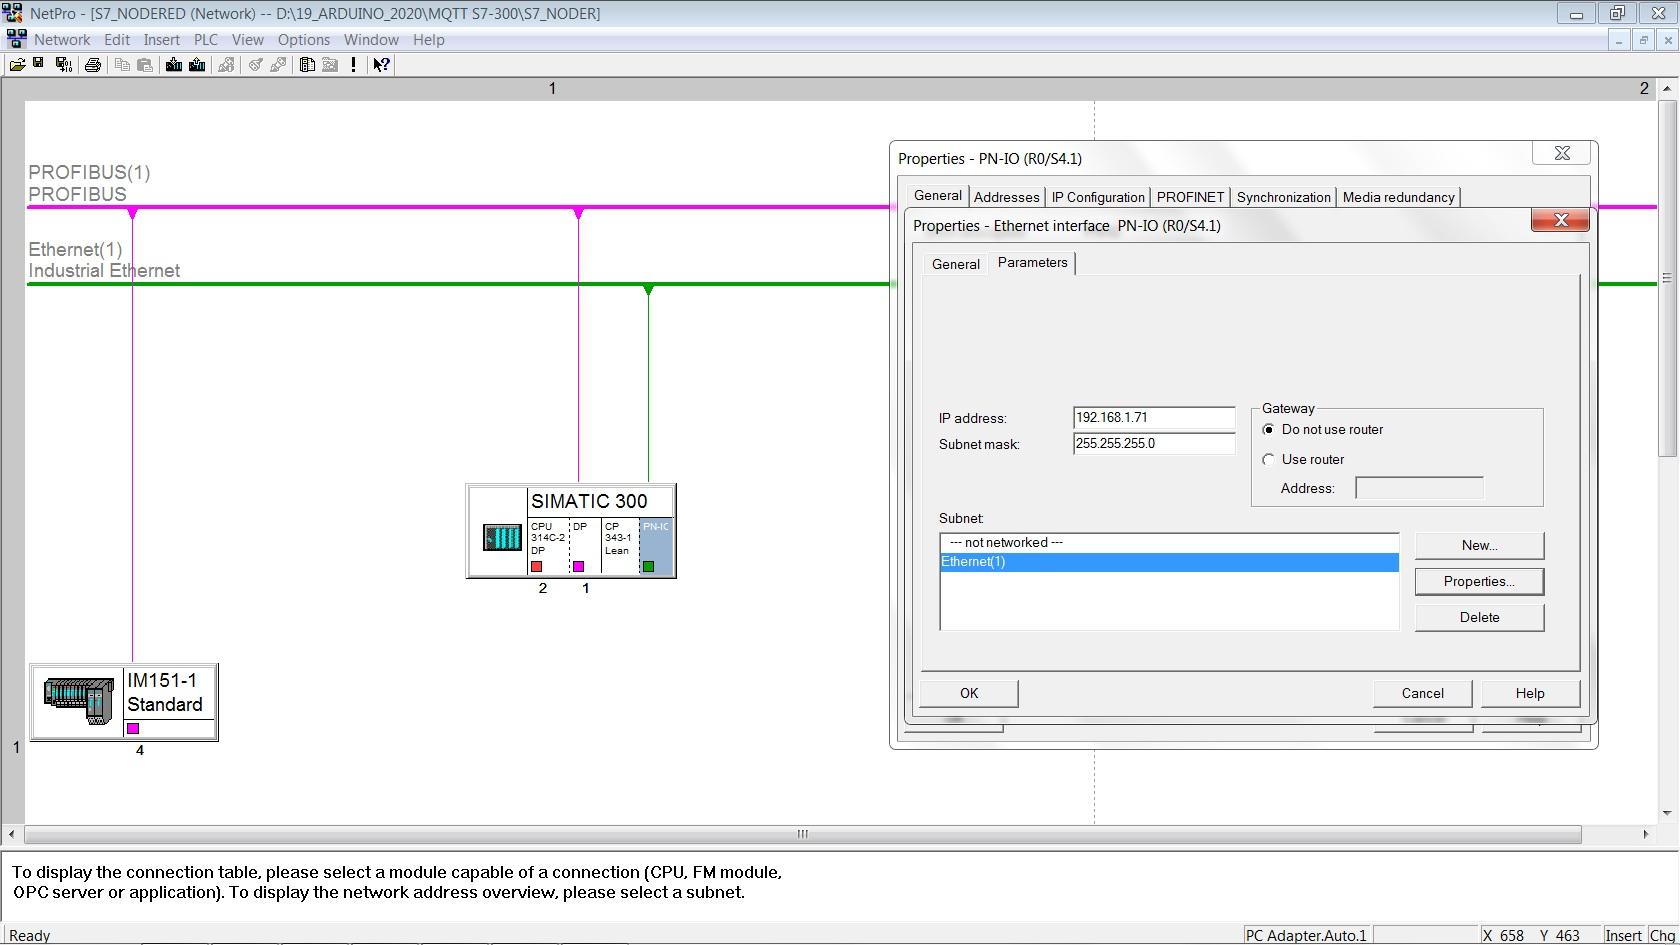Click the Download to PLC toolbar icon
The width and height of the screenshot is (1680, 945).
(x=174, y=65)
